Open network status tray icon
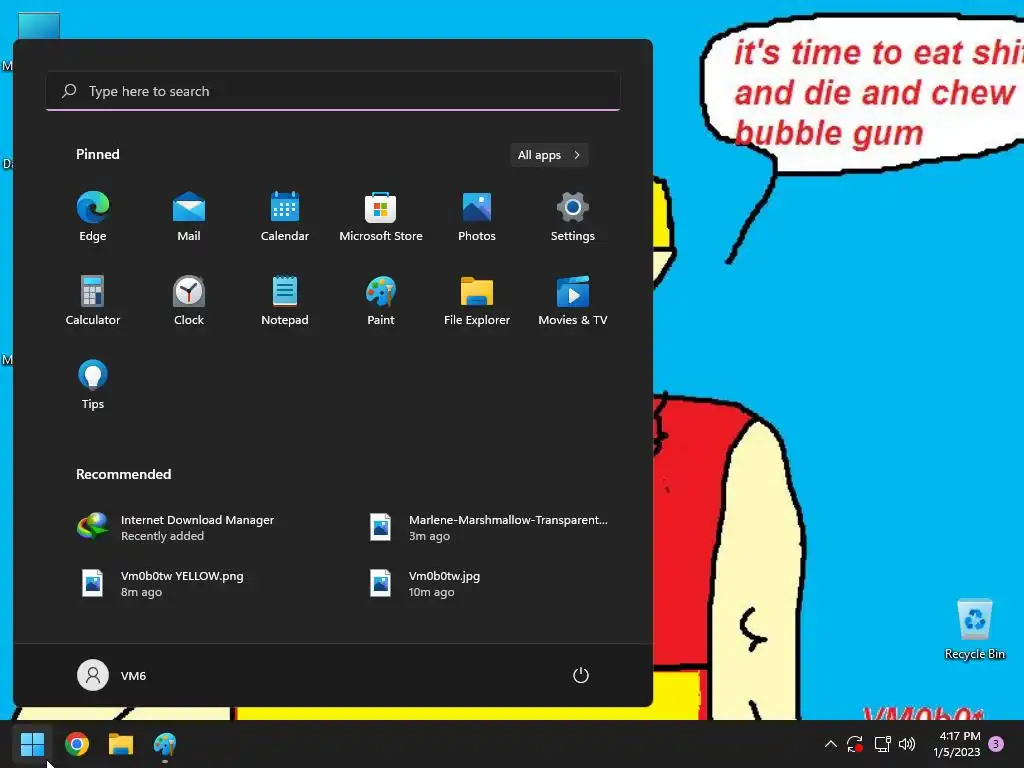The image size is (1024, 768). [x=882, y=744]
